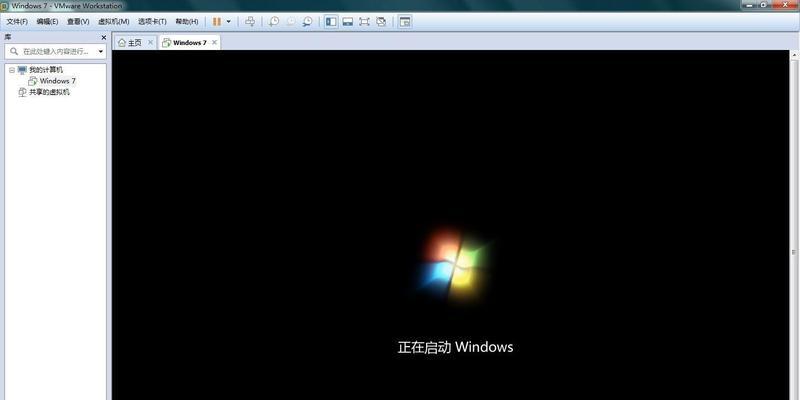
Task: Open the 帮助(H) menu
Action: pos(187,22)
